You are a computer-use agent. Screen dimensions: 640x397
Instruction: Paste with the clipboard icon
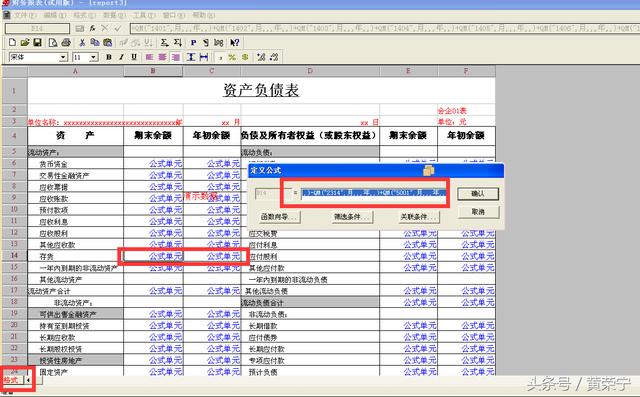(x=107, y=42)
